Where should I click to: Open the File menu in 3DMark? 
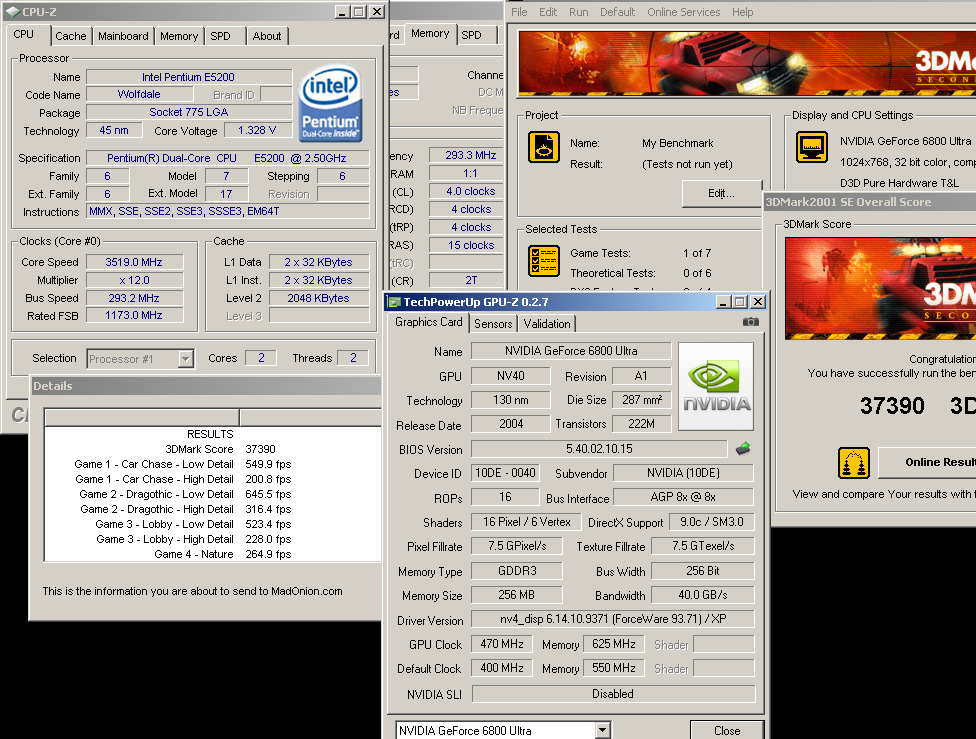[519, 12]
